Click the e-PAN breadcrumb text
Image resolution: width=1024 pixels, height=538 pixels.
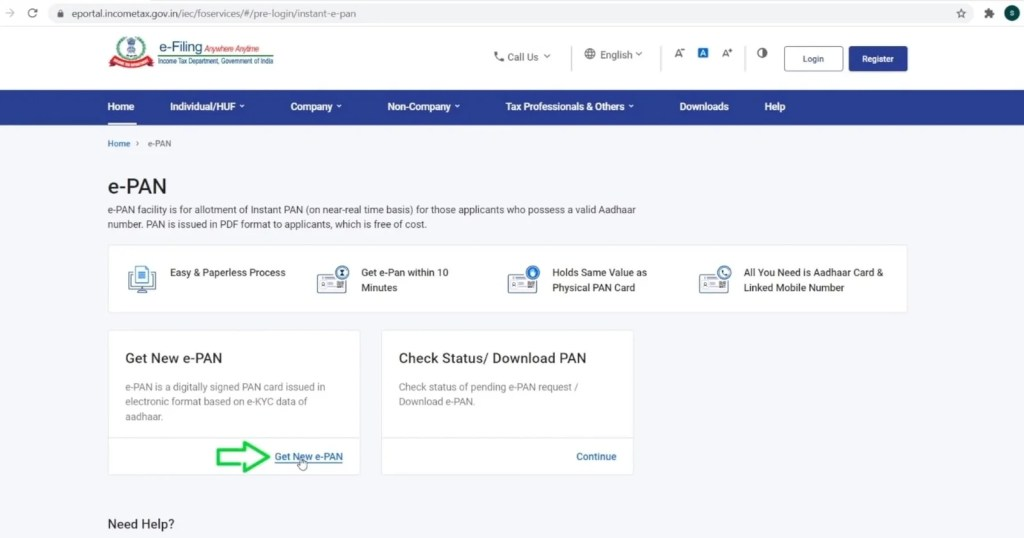coord(159,144)
